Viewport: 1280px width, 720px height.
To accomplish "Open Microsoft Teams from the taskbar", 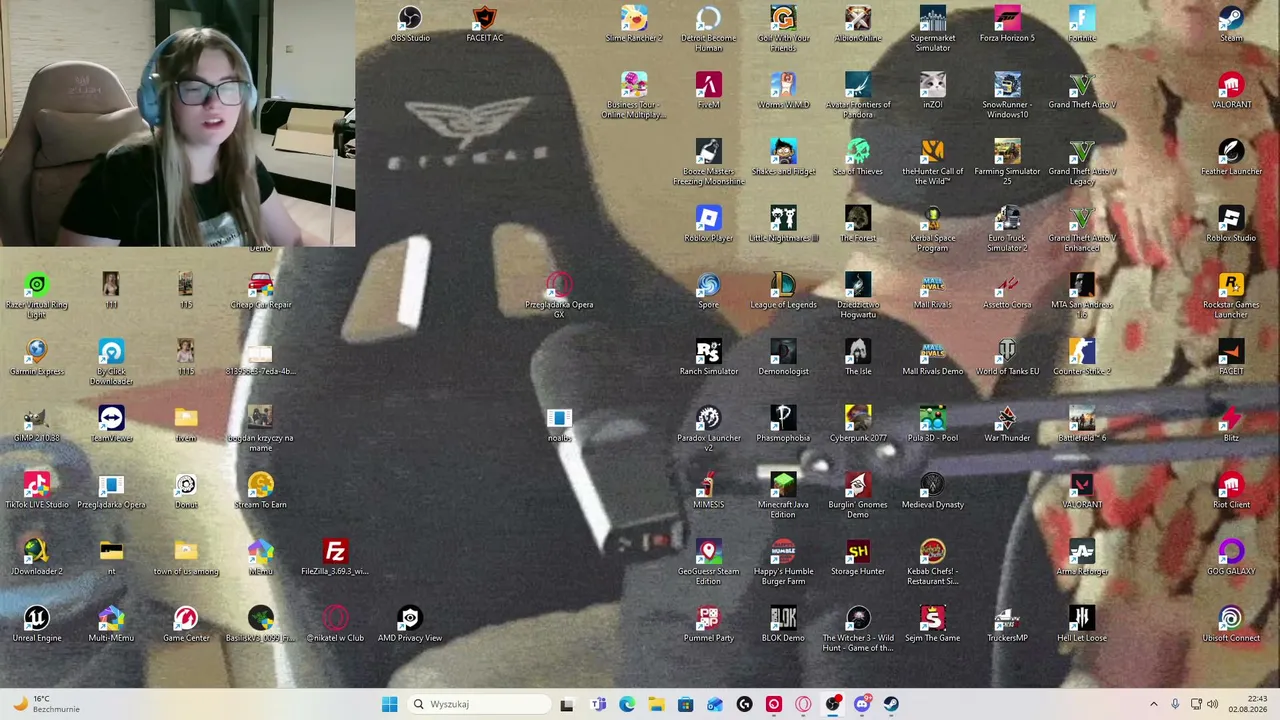I will tap(598, 704).
